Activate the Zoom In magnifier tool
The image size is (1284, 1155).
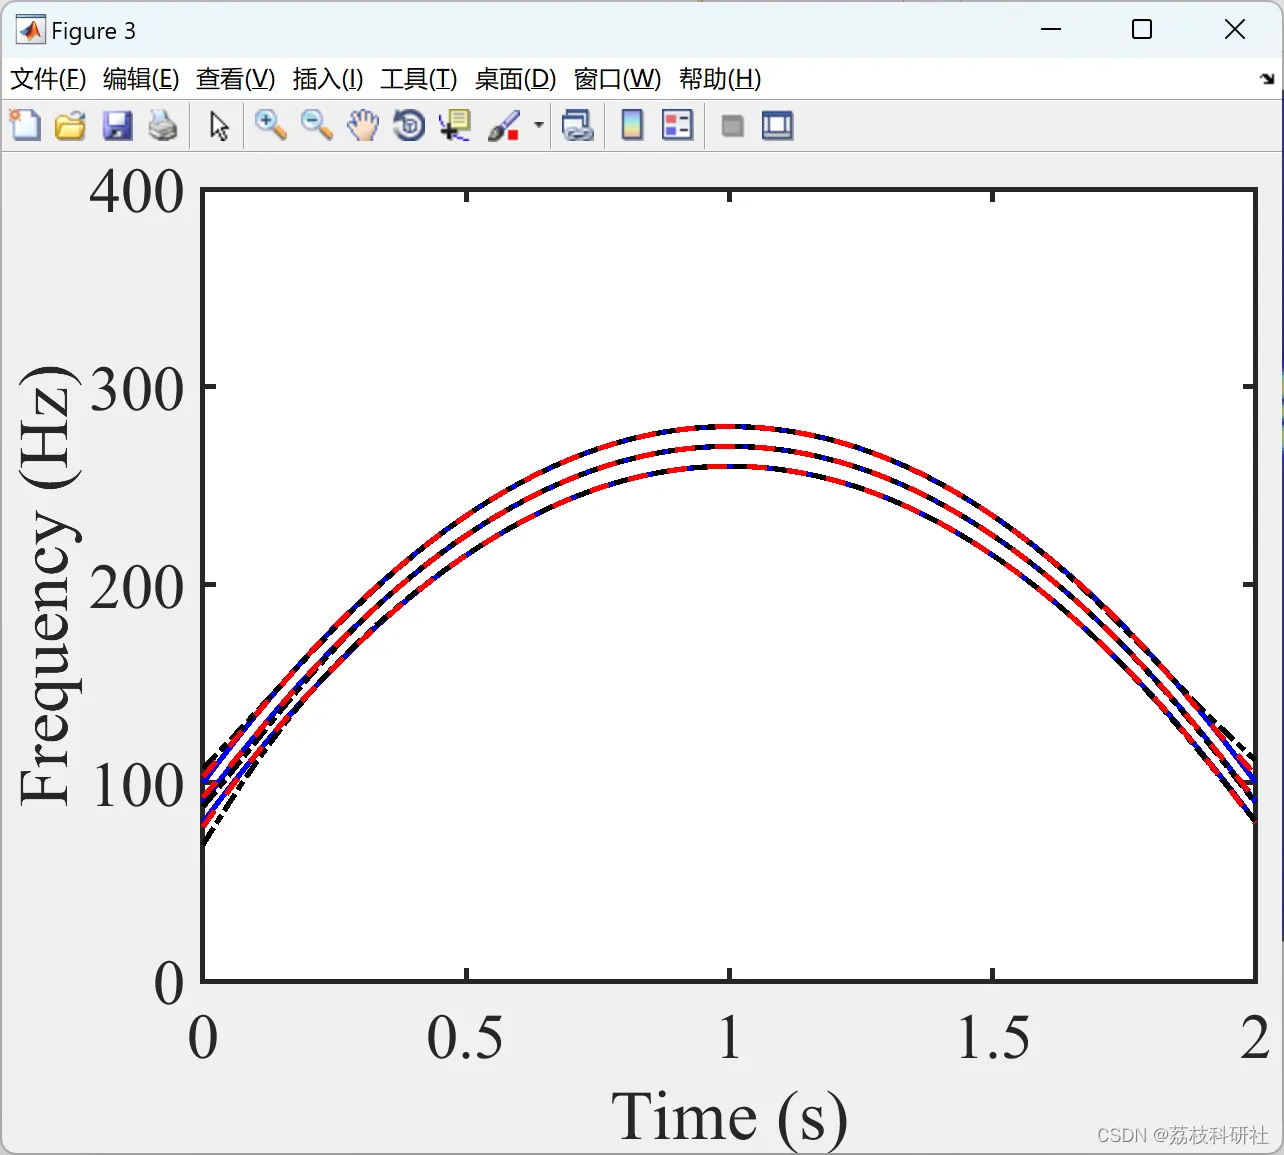[x=270, y=126]
